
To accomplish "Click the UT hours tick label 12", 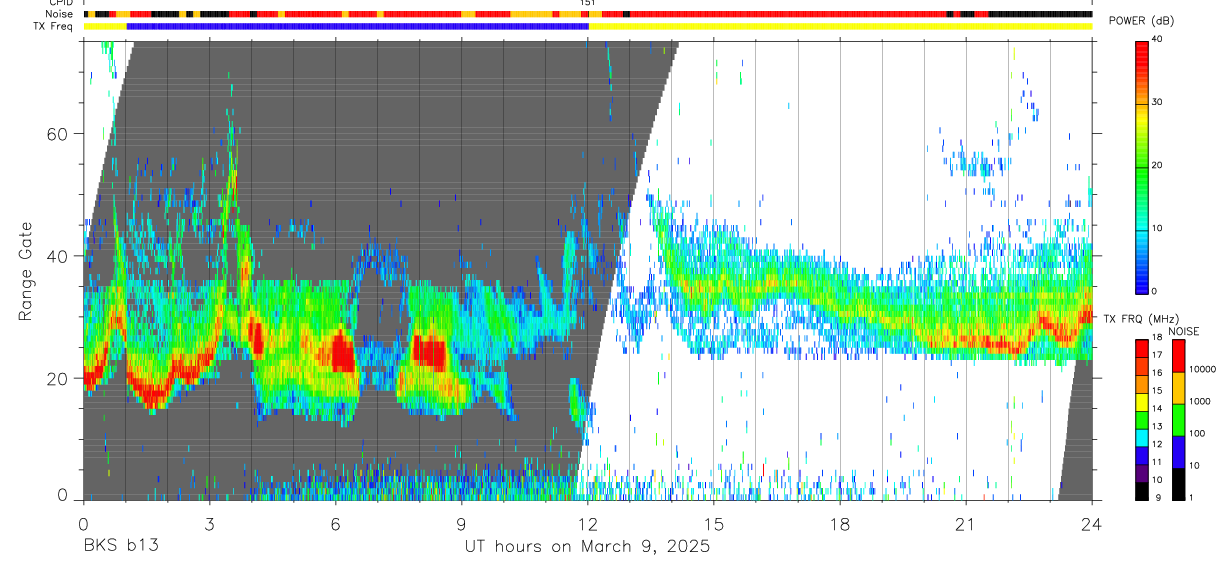I will pos(588,523).
